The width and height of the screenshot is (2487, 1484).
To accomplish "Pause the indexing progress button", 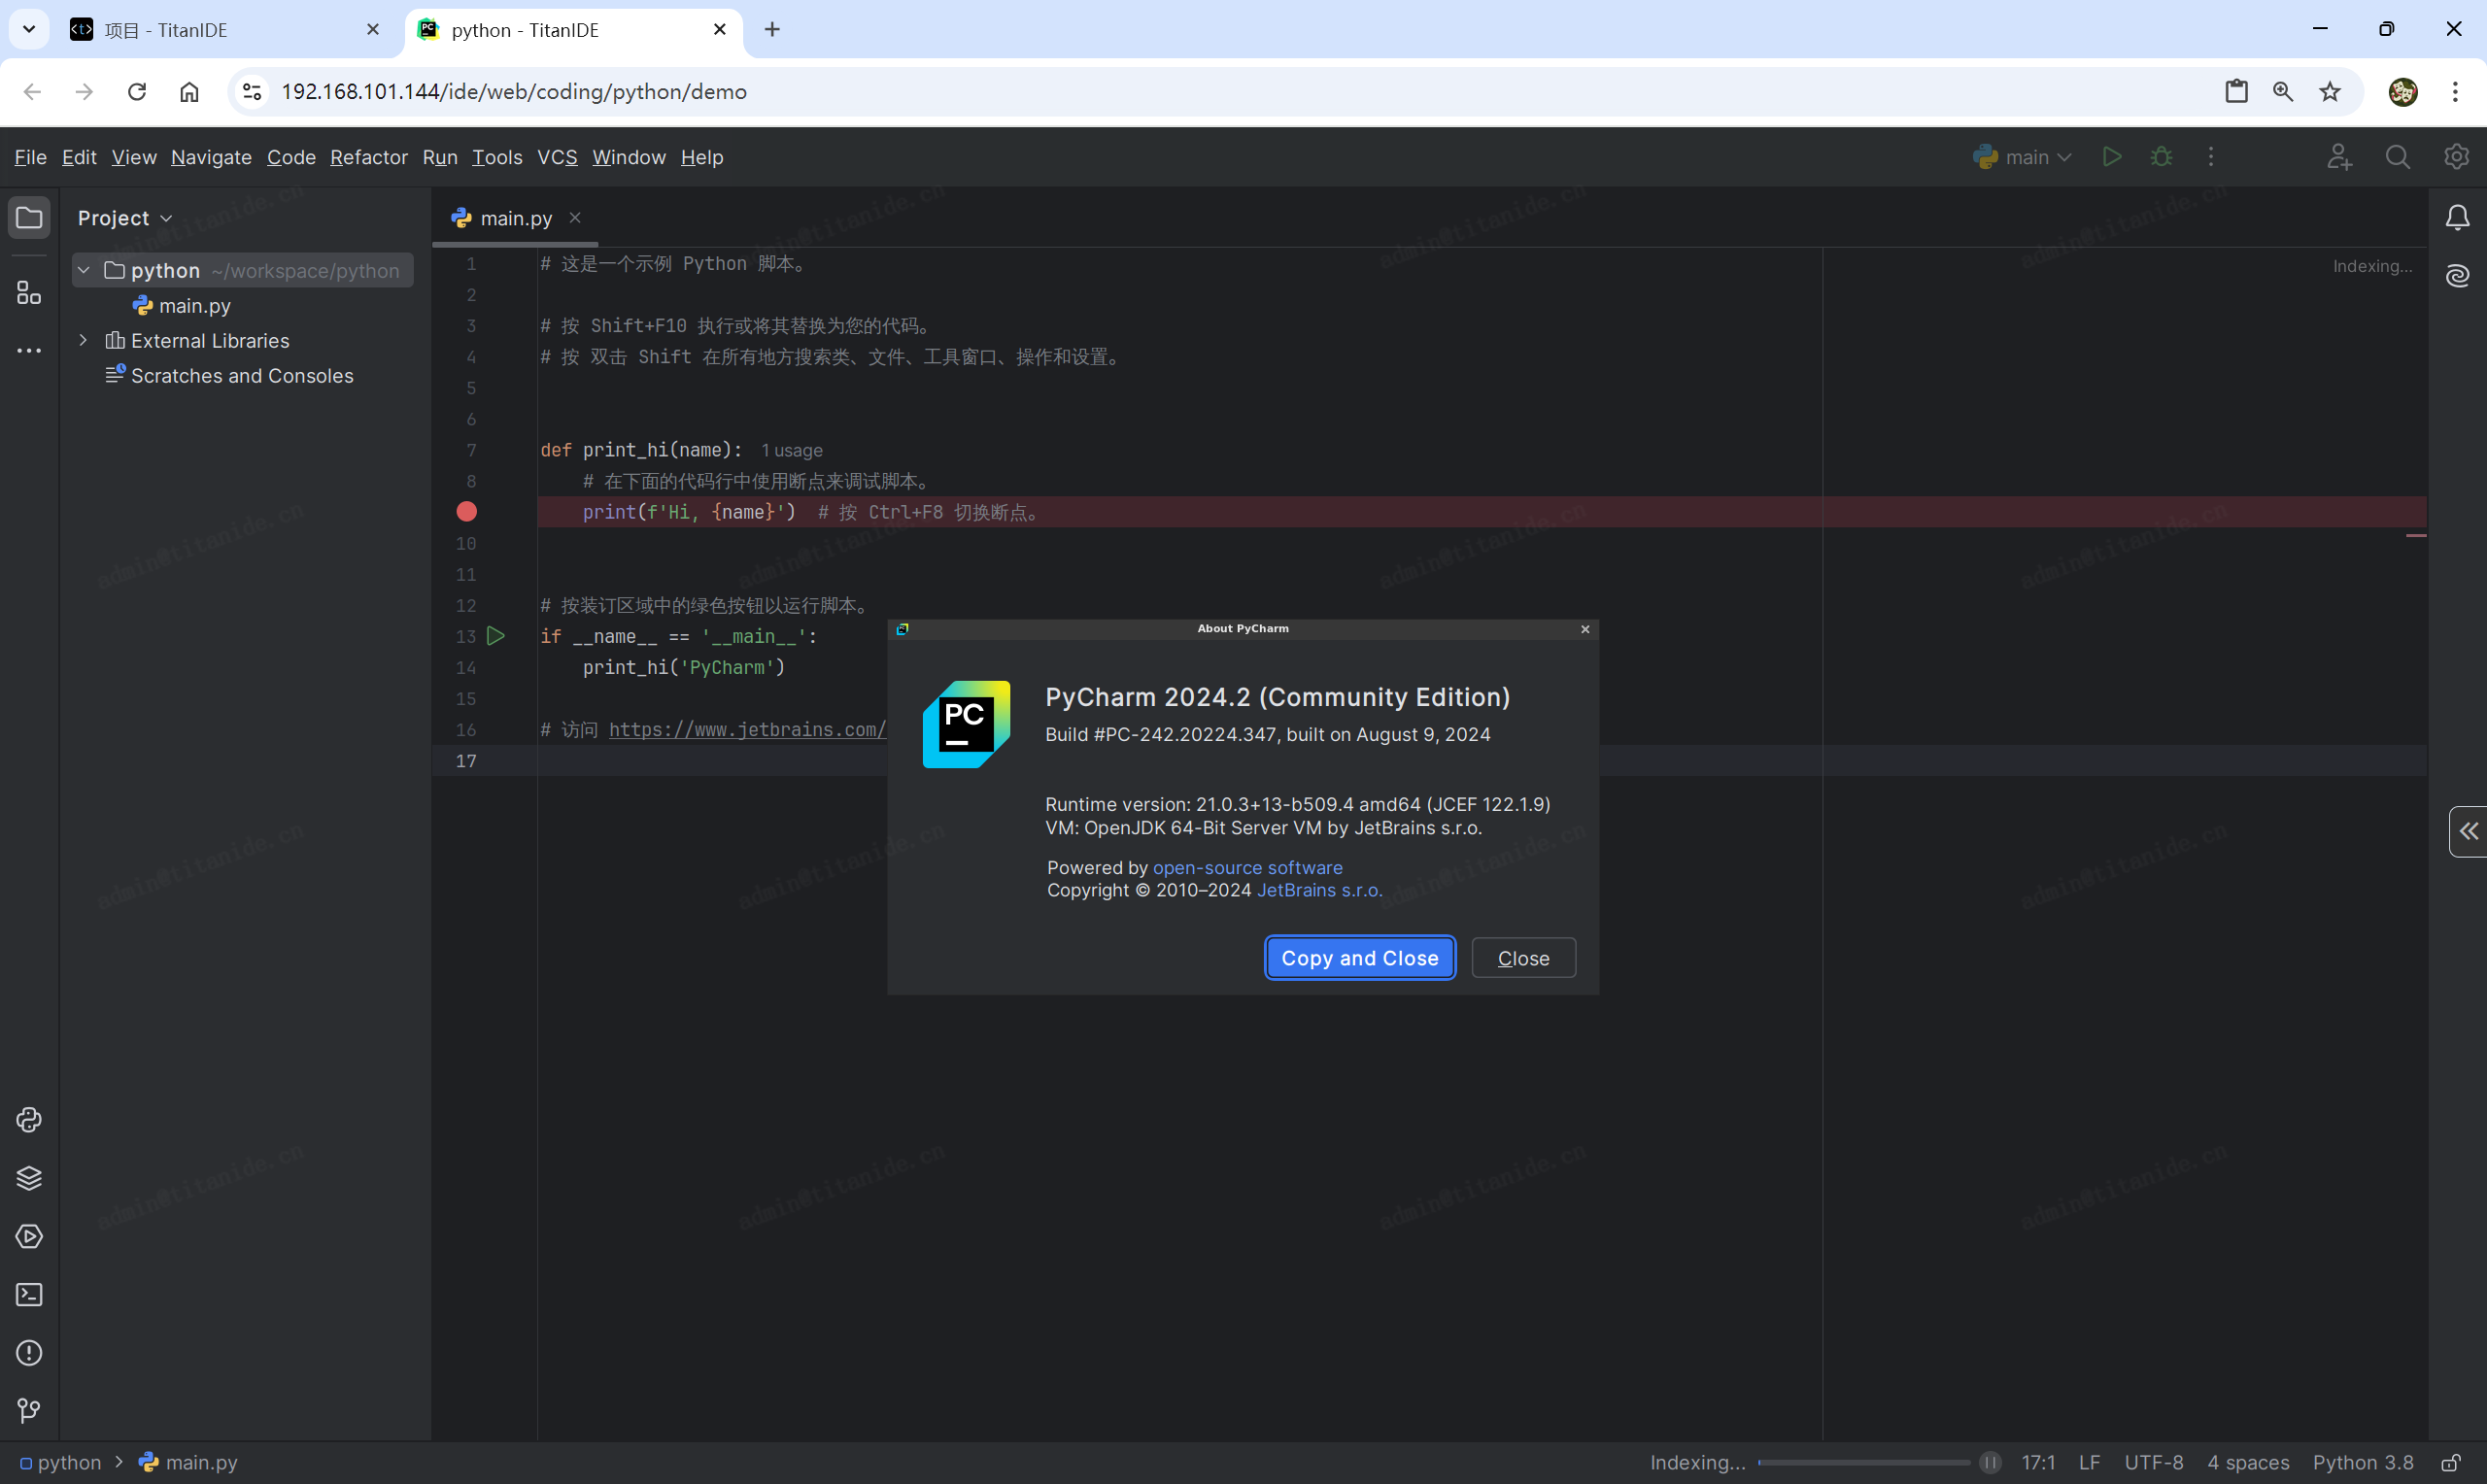I will [x=1990, y=1463].
